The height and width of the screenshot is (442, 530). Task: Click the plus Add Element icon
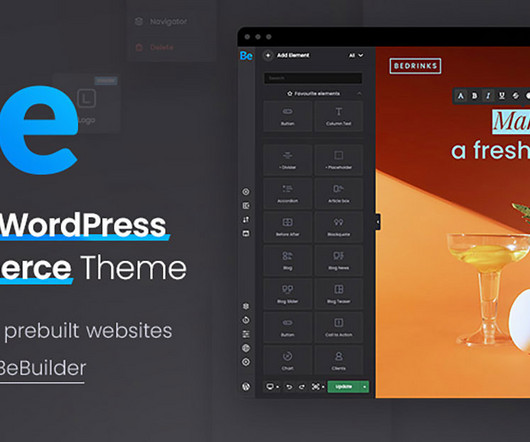point(268,55)
